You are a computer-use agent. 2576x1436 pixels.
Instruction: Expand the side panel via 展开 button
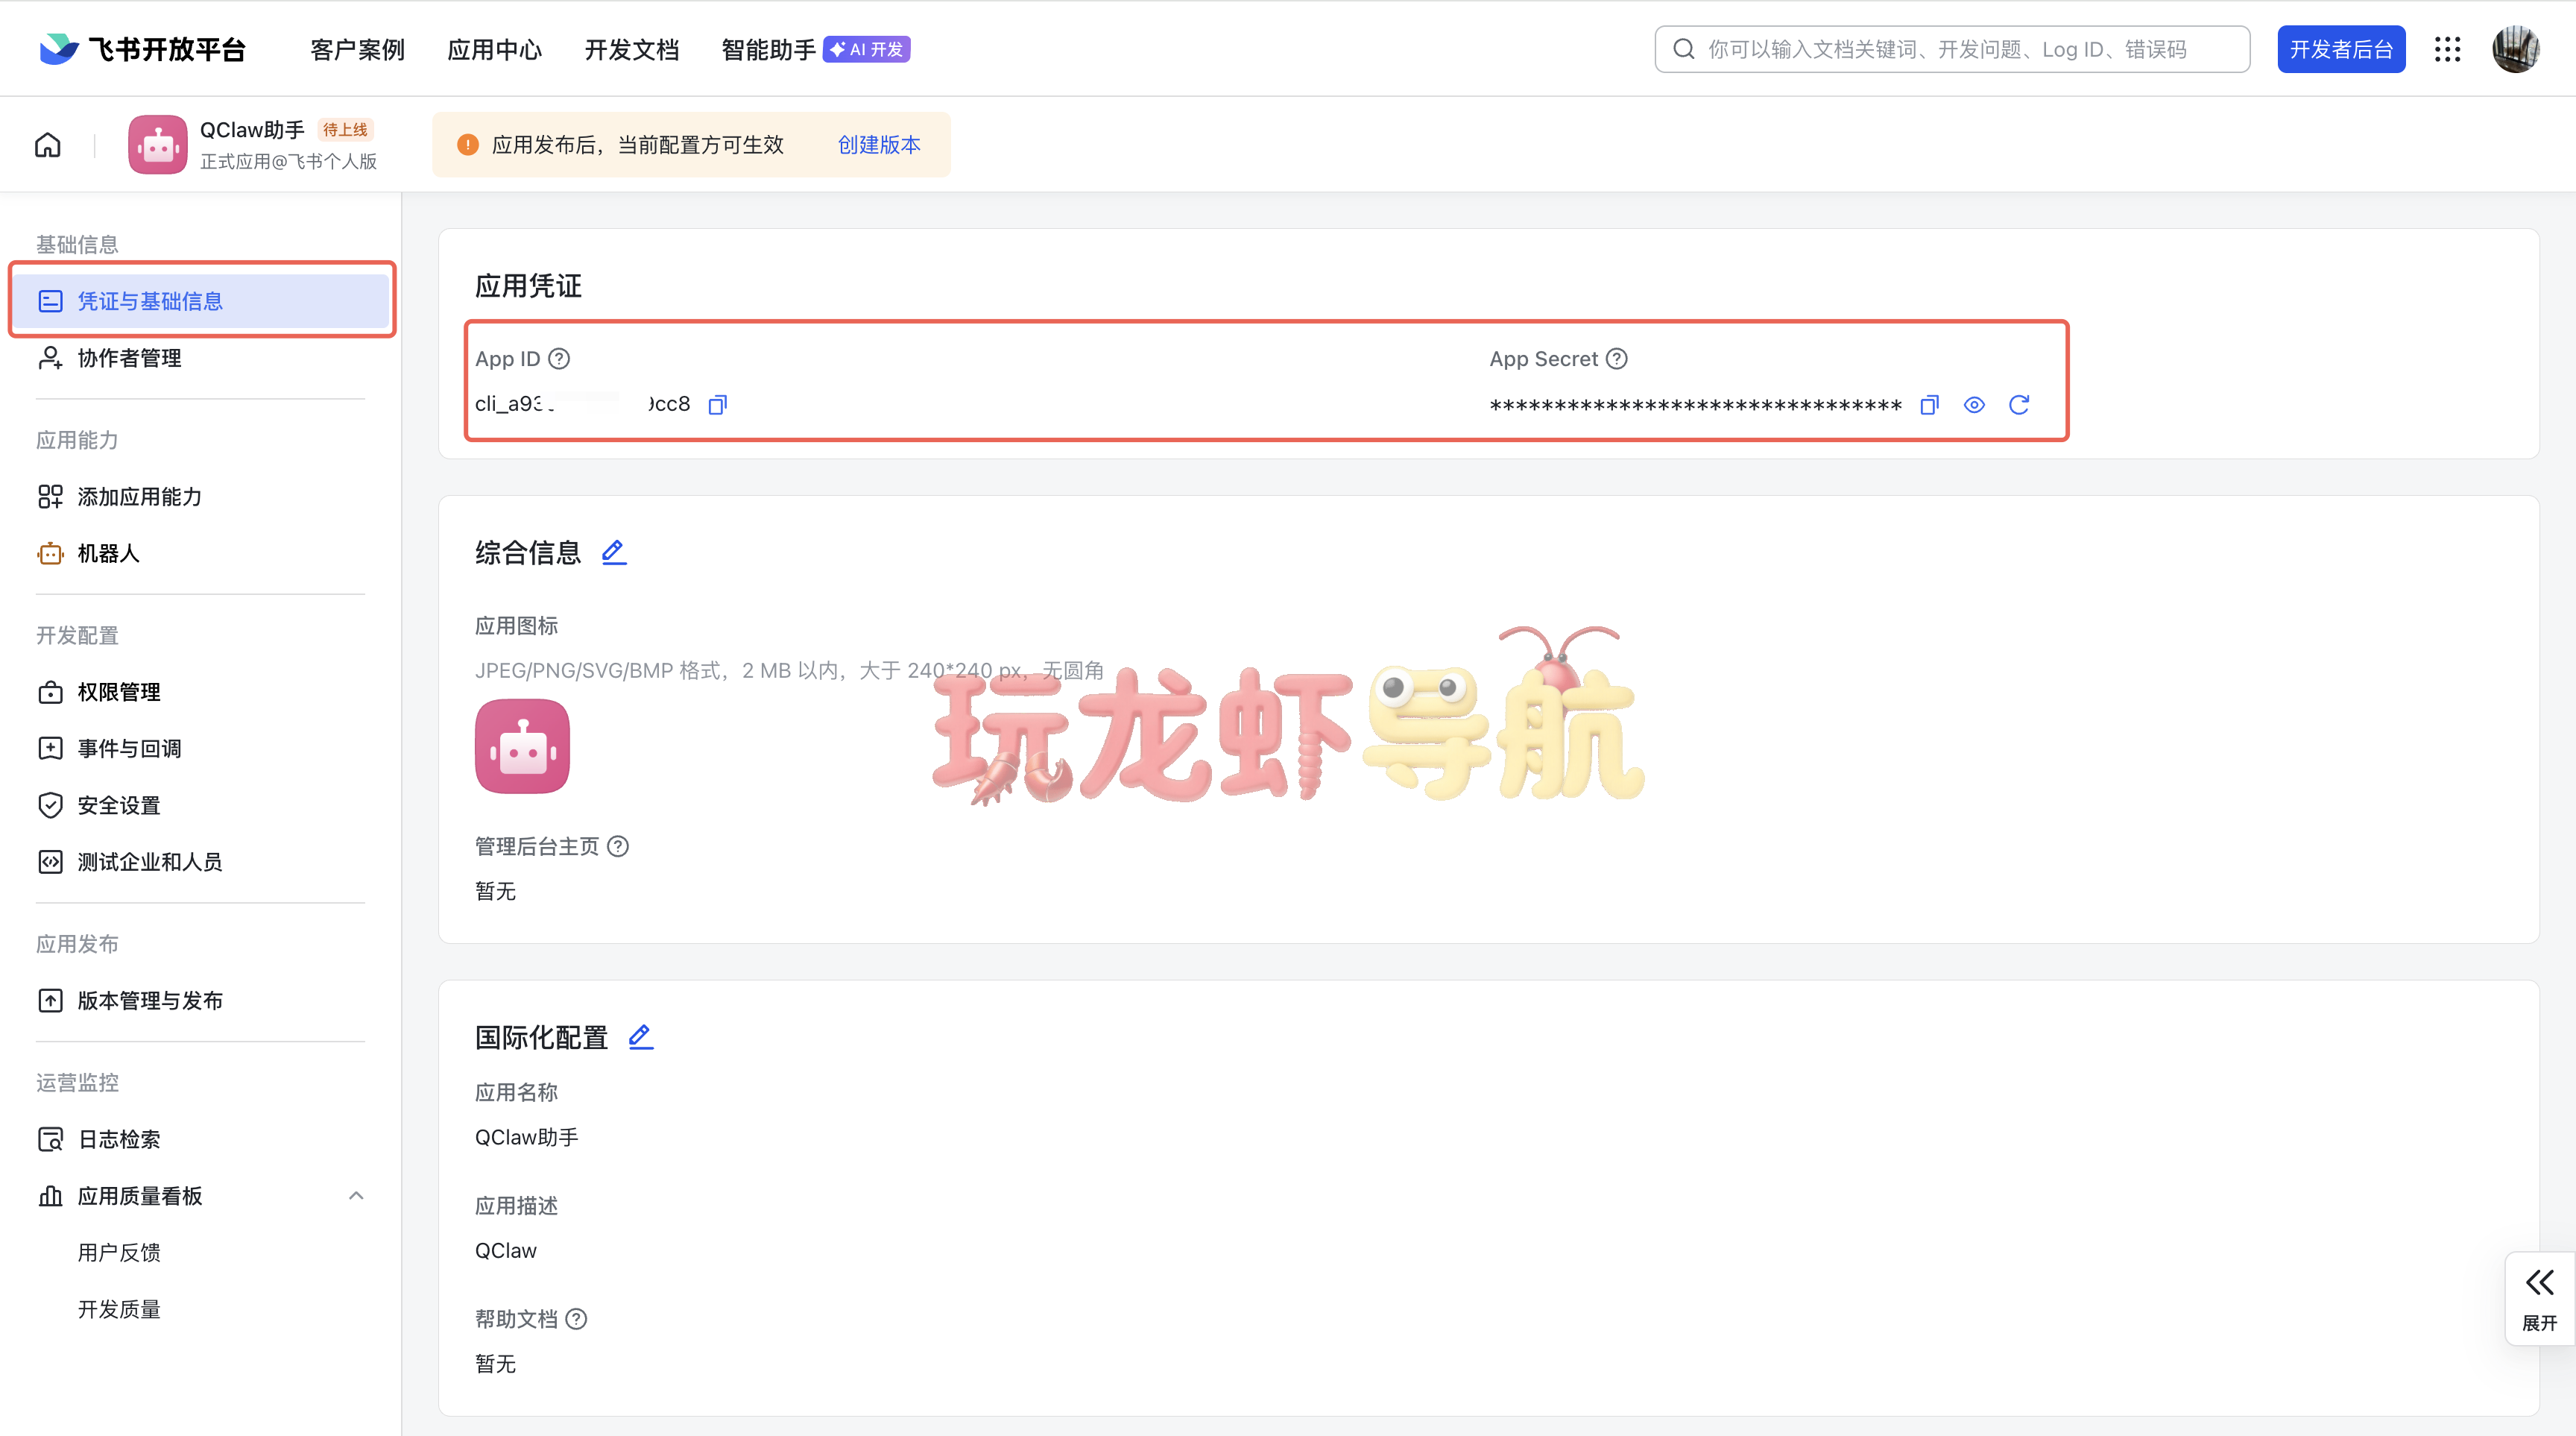[x=2540, y=1298]
